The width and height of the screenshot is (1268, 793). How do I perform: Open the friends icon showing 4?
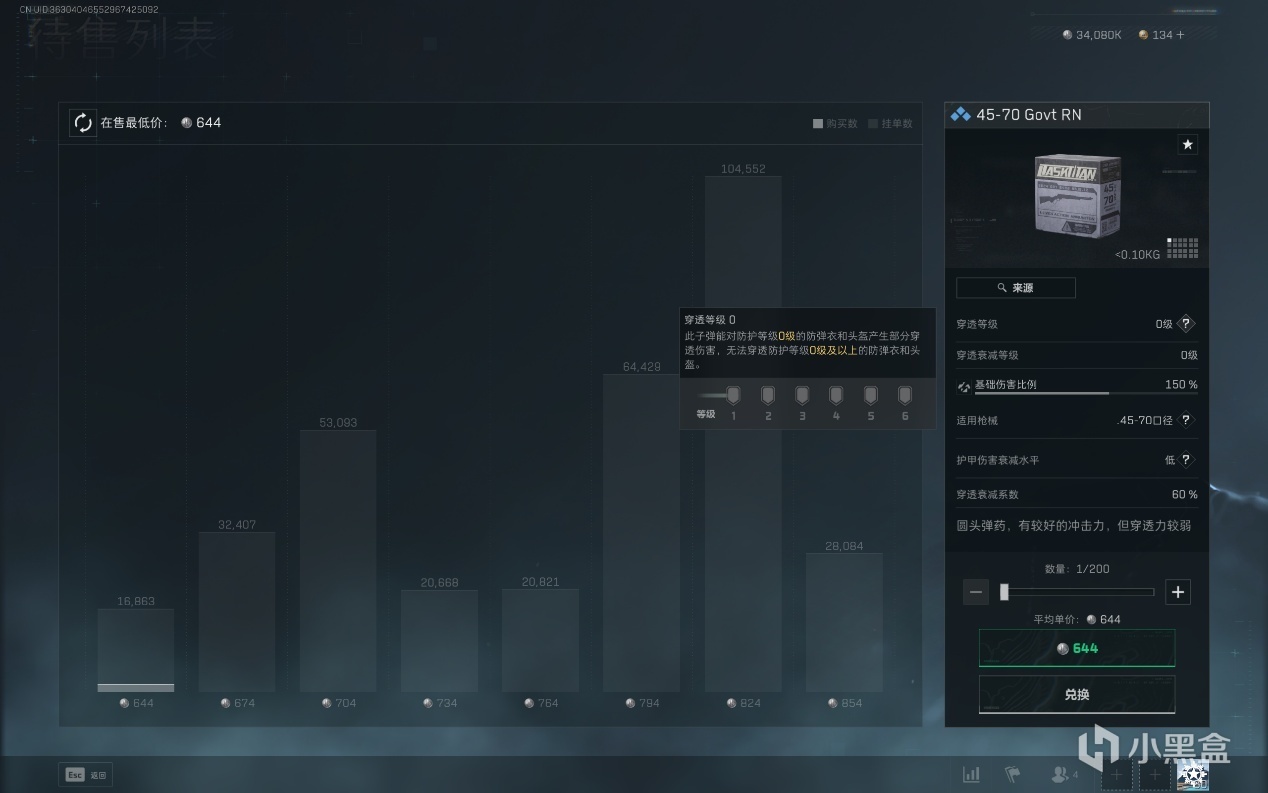coord(1064,774)
